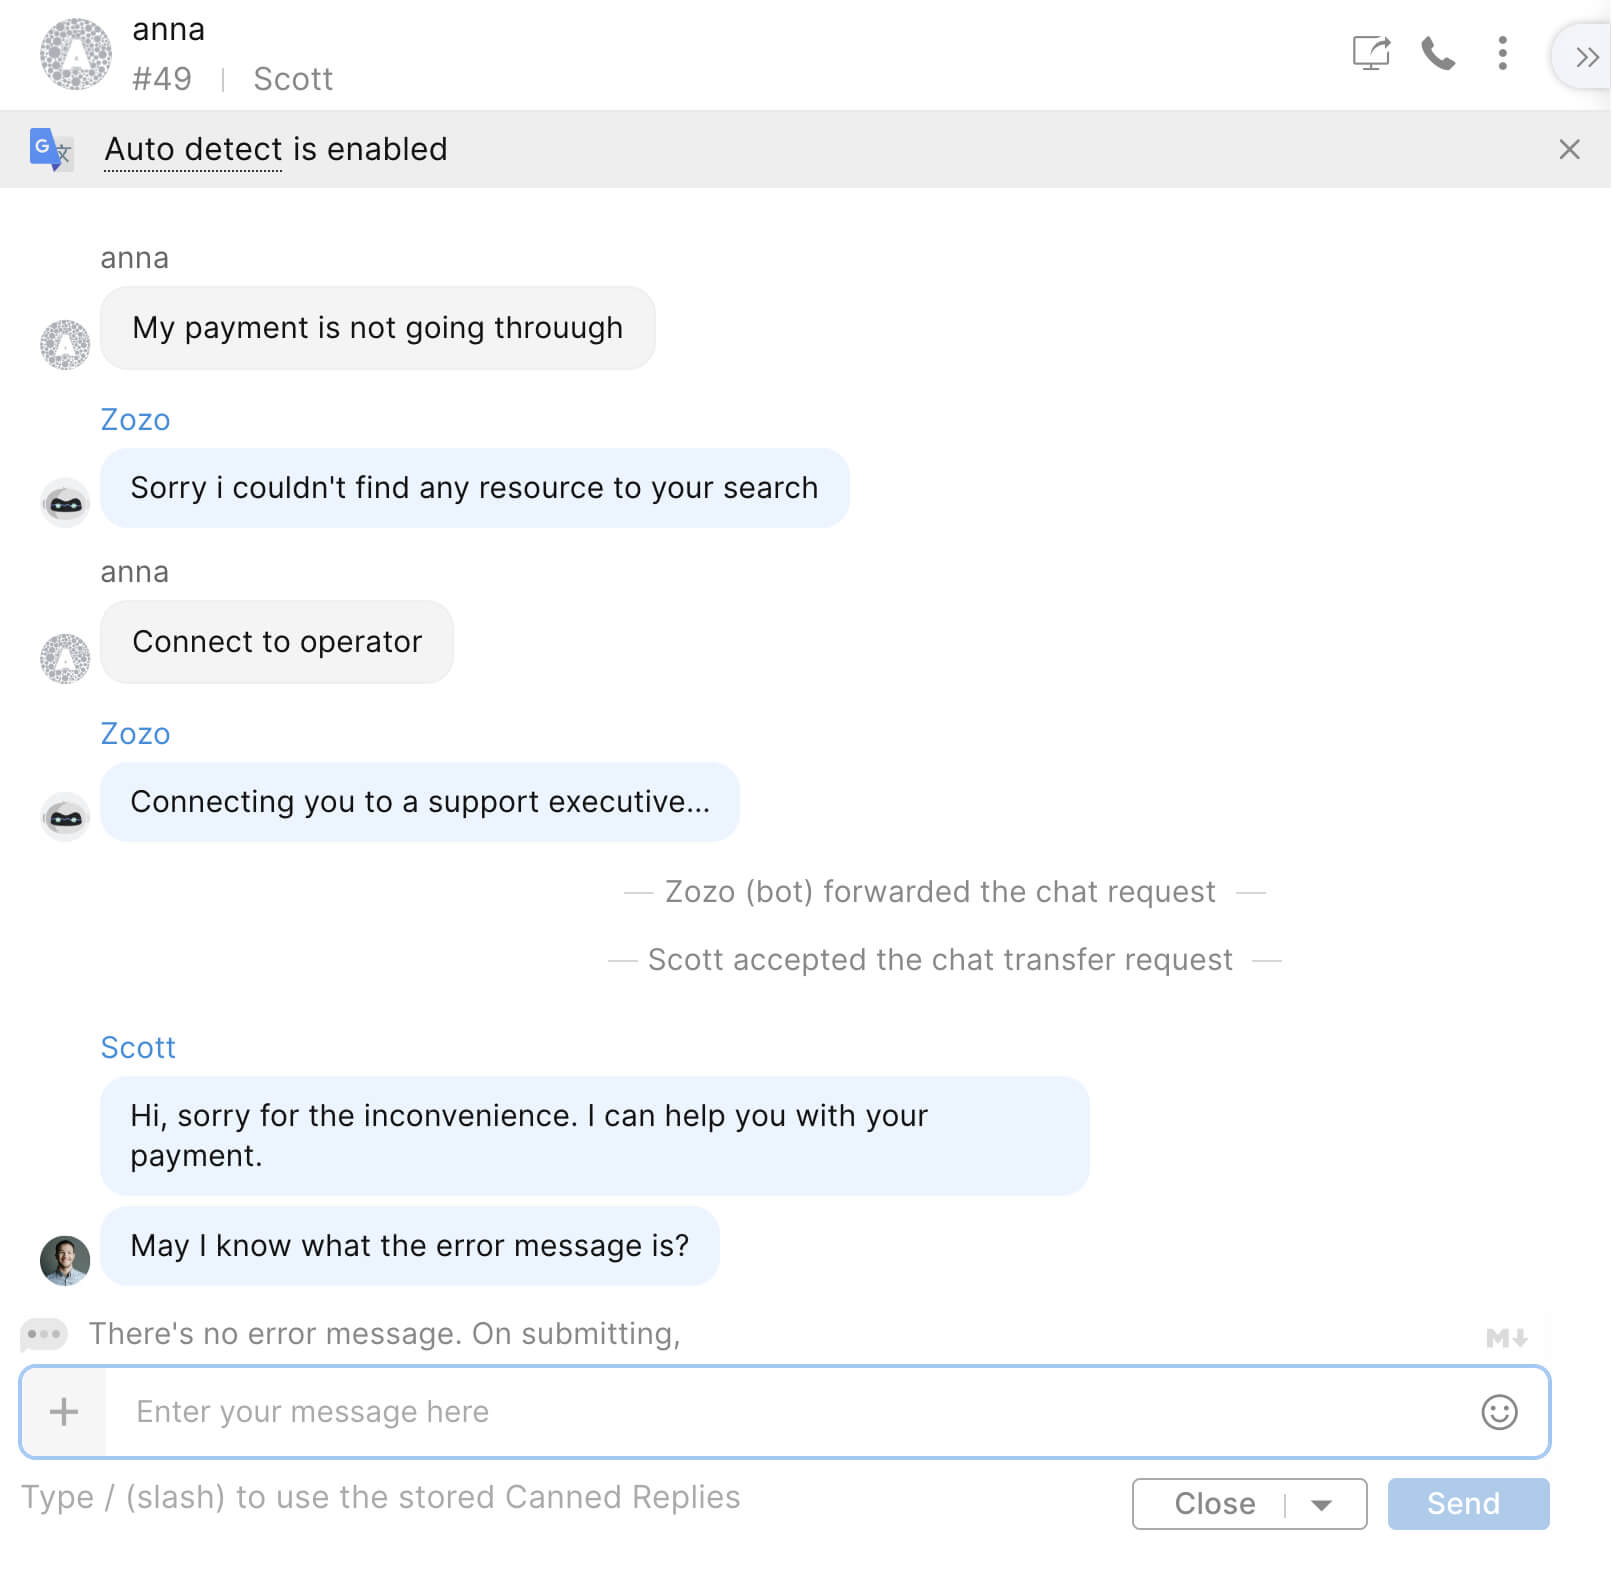Toggle Markdown formatting icon
Screen dimensions: 1612x1570
1506,1337
